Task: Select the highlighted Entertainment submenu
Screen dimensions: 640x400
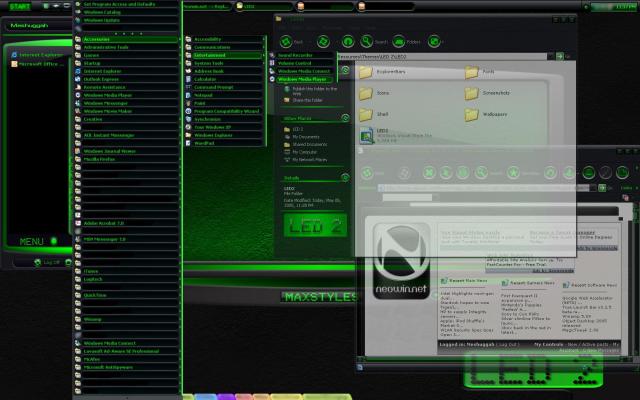Action: (x=224, y=55)
